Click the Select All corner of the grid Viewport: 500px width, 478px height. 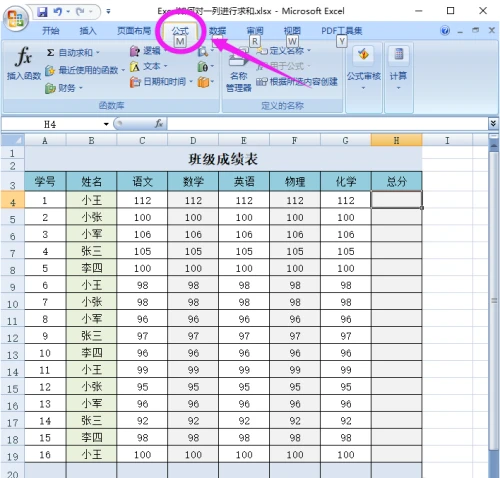tap(13, 140)
